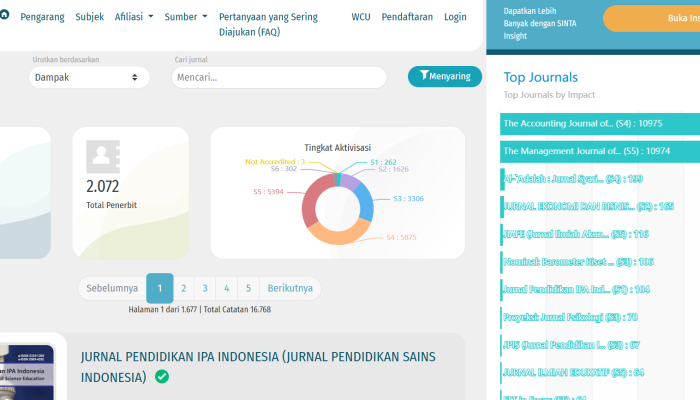Image resolution: width=700 pixels, height=400 pixels.
Task: Go to pagination page 4
Action: coord(227,288)
